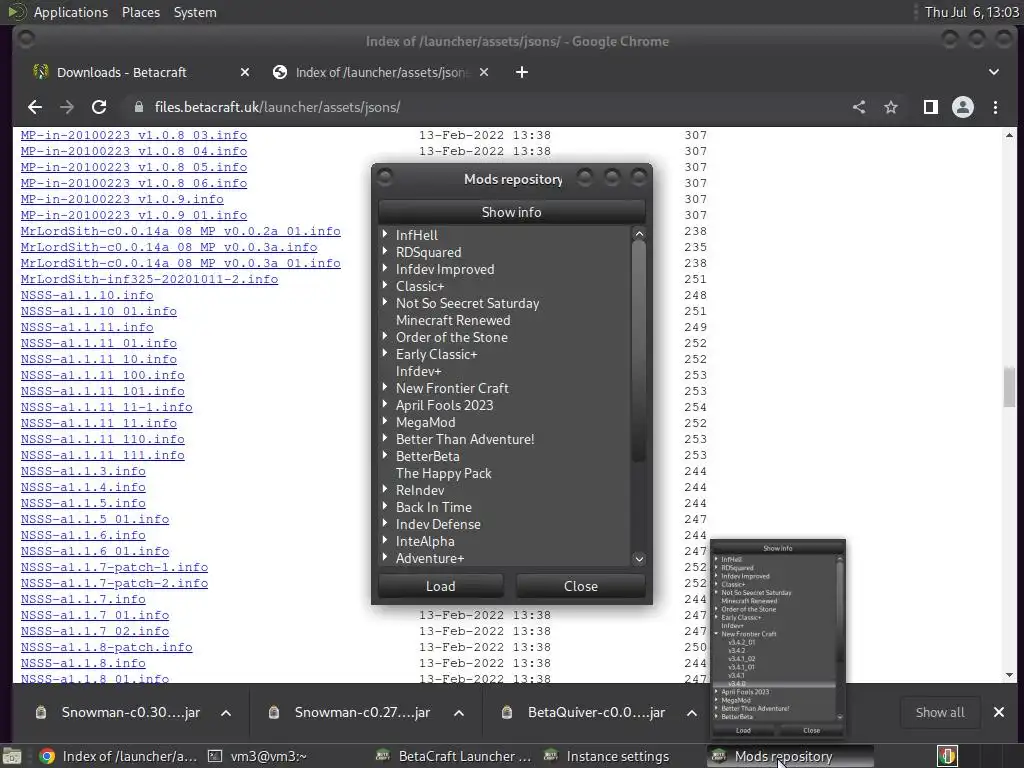Open NSSS-a1.1.8-patch.info link
The width and height of the screenshot is (1024, 768).
(106, 647)
